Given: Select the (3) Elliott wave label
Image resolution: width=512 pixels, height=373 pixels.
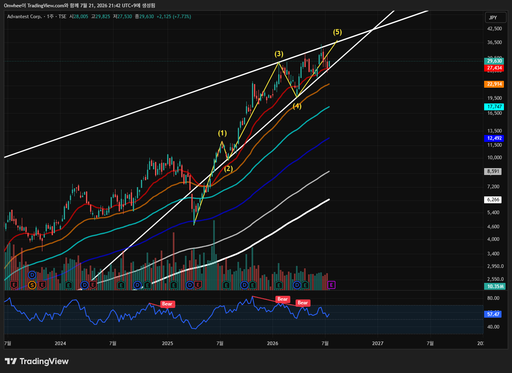Looking at the screenshot, I should 279,54.
